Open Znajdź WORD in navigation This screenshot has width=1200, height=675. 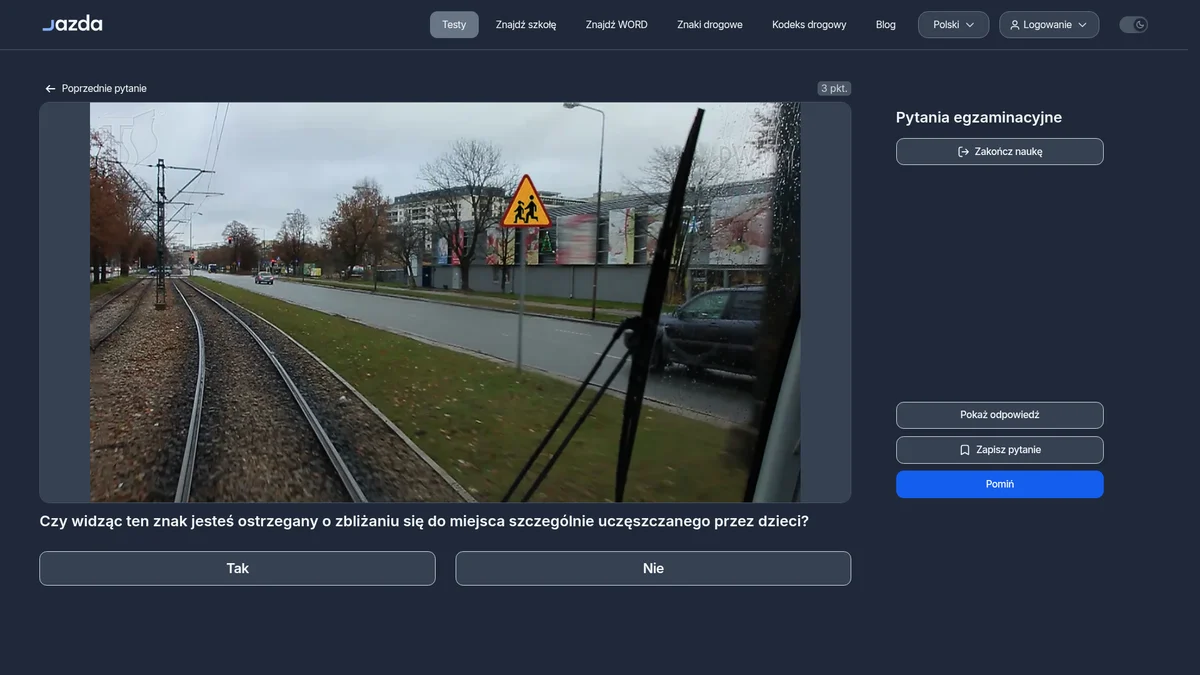(617, 25)
